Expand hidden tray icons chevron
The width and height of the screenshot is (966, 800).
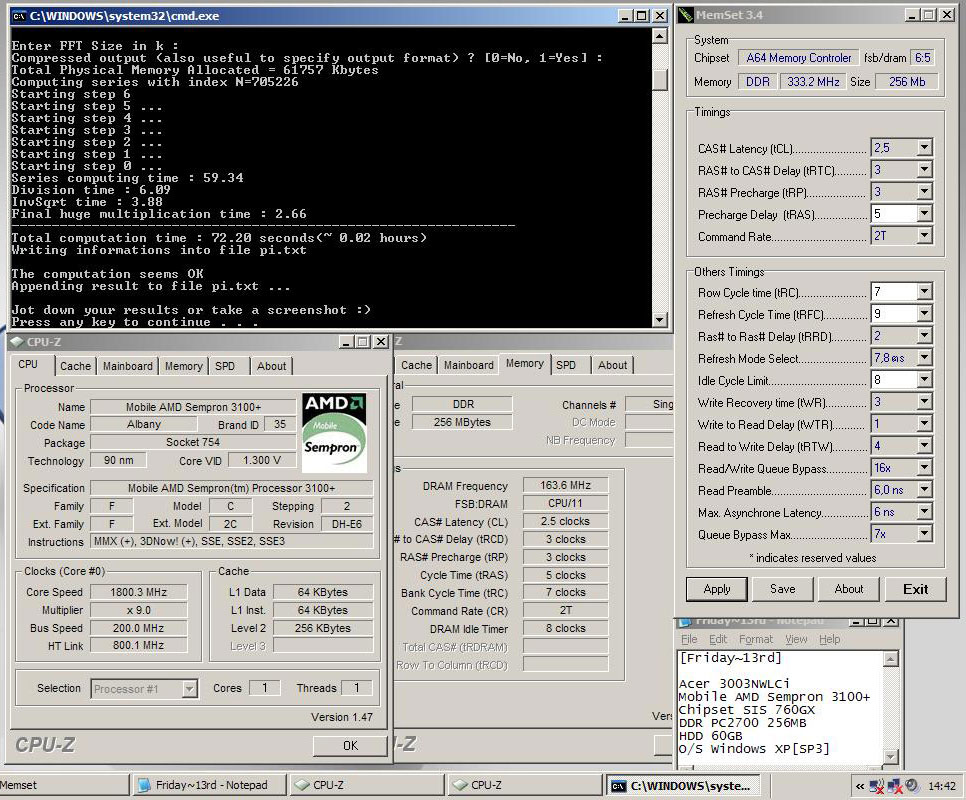859,786
